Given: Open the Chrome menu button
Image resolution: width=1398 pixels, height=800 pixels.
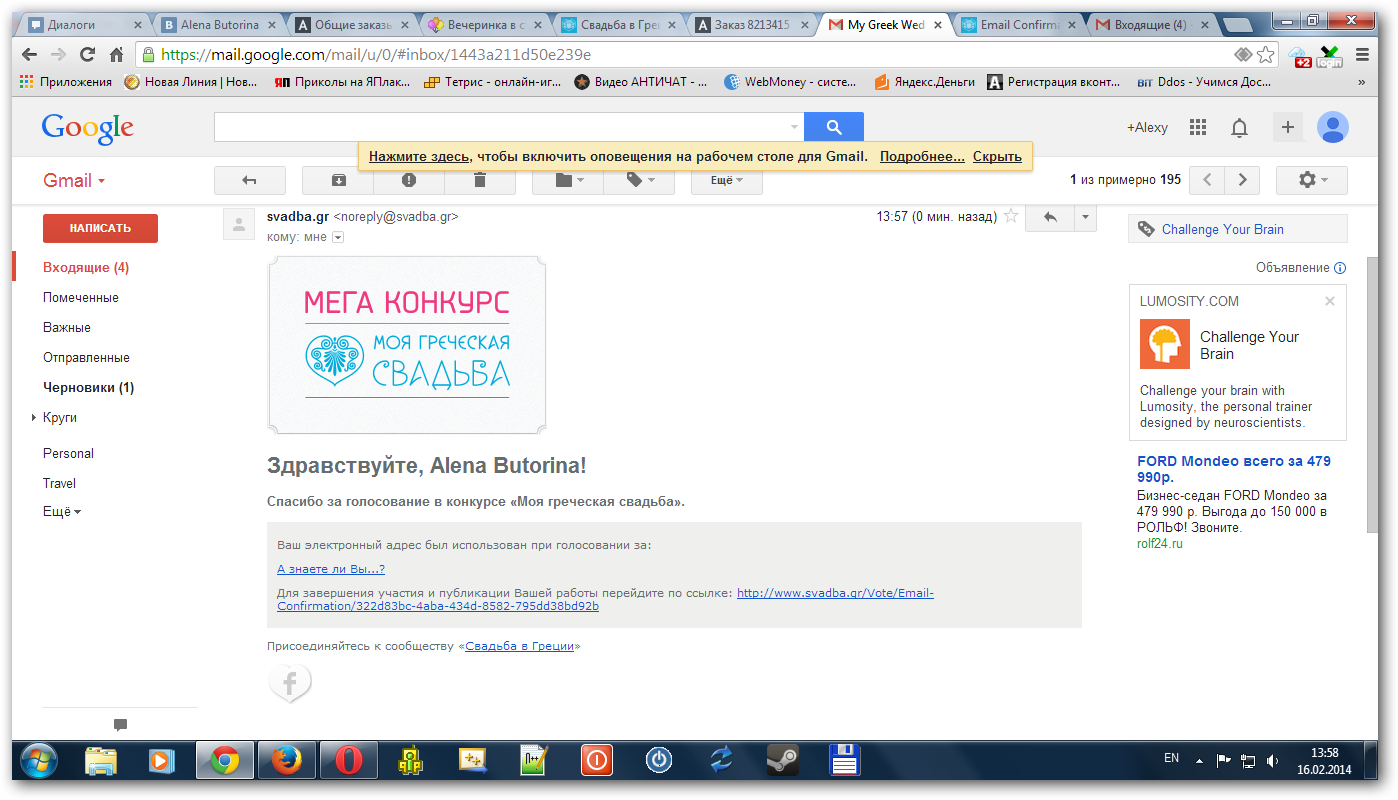Looking at the screenshot, I should tap(1363, 54).
